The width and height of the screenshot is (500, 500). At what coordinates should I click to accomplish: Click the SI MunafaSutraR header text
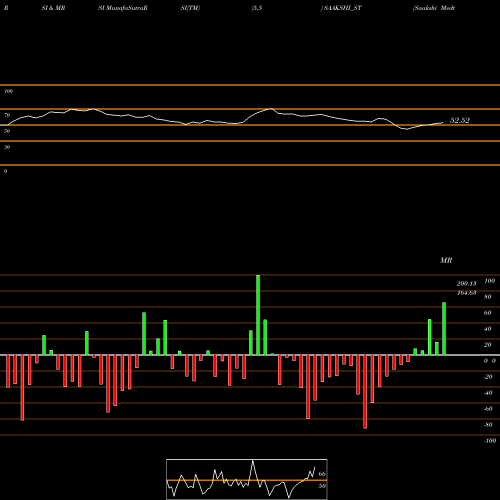[123, 8]
